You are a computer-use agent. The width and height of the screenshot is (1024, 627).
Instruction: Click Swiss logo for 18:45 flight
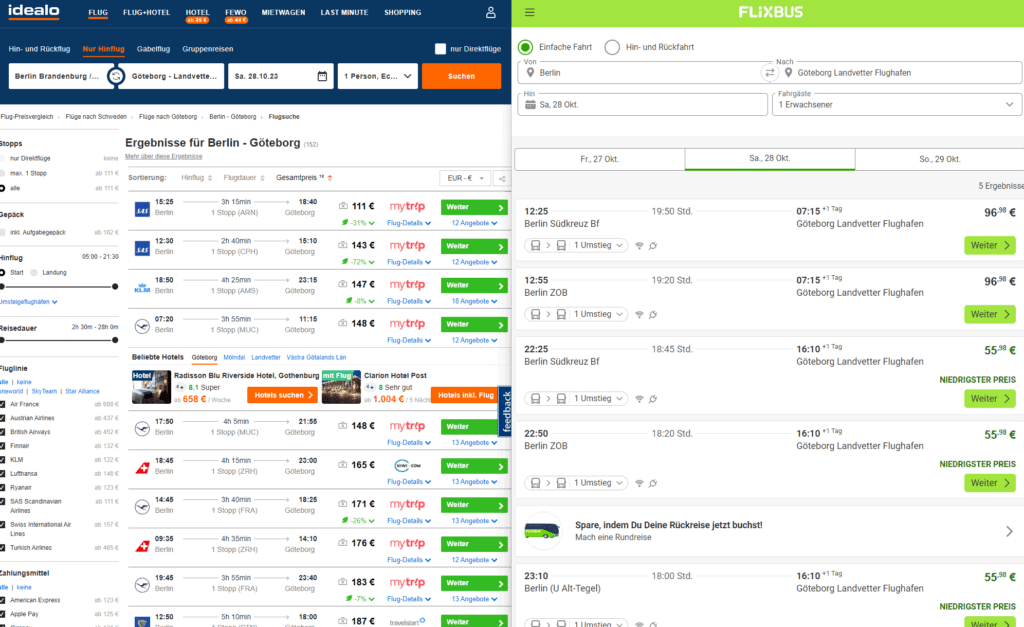pyautogui.click(x=142, y=468)
